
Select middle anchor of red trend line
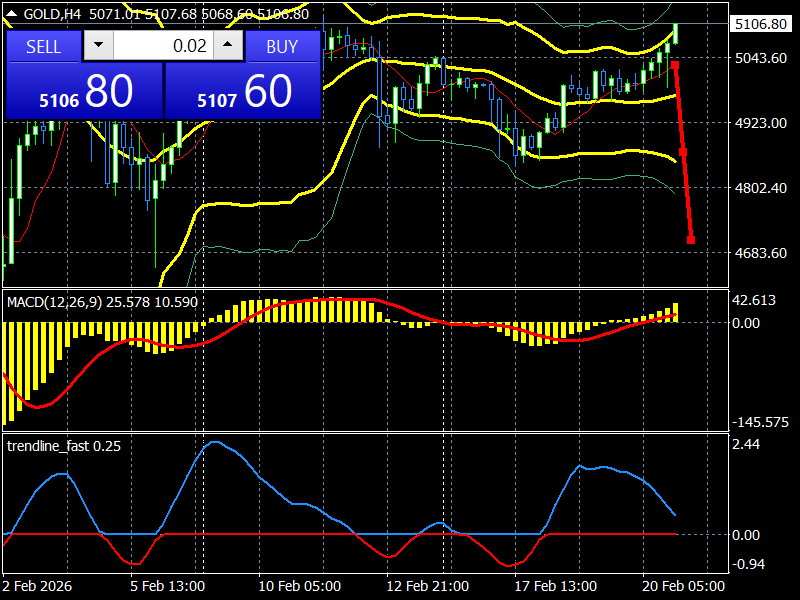point(683,152)
